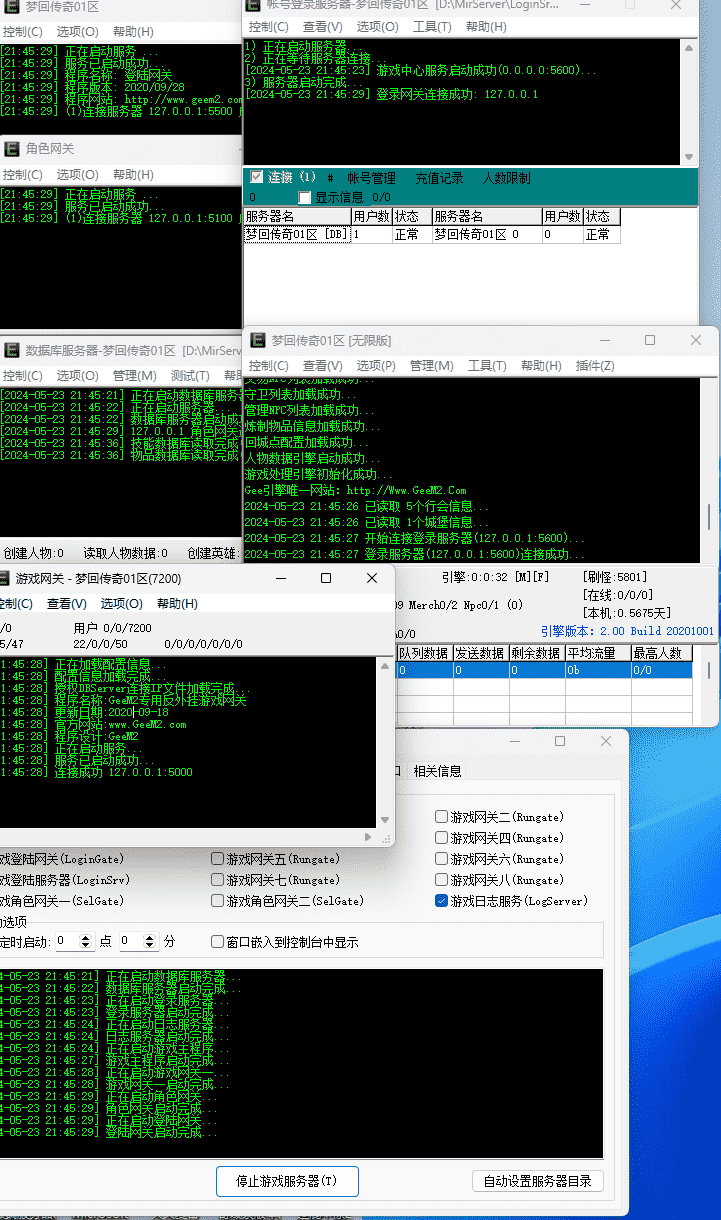Open 插件(Z) menu in engine window
The height and width of the screenshot is (1220, 721).
[595, 366]
